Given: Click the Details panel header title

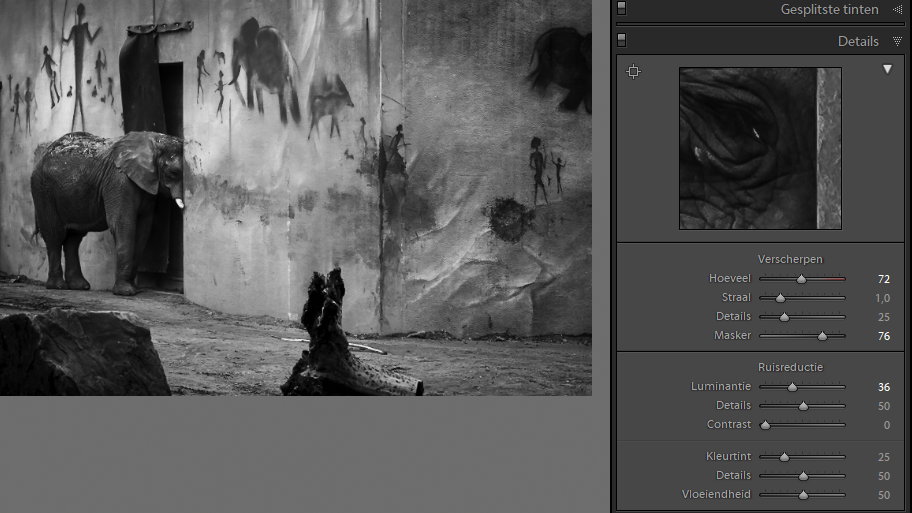Looking at the screenshot, I should point(858,41).
